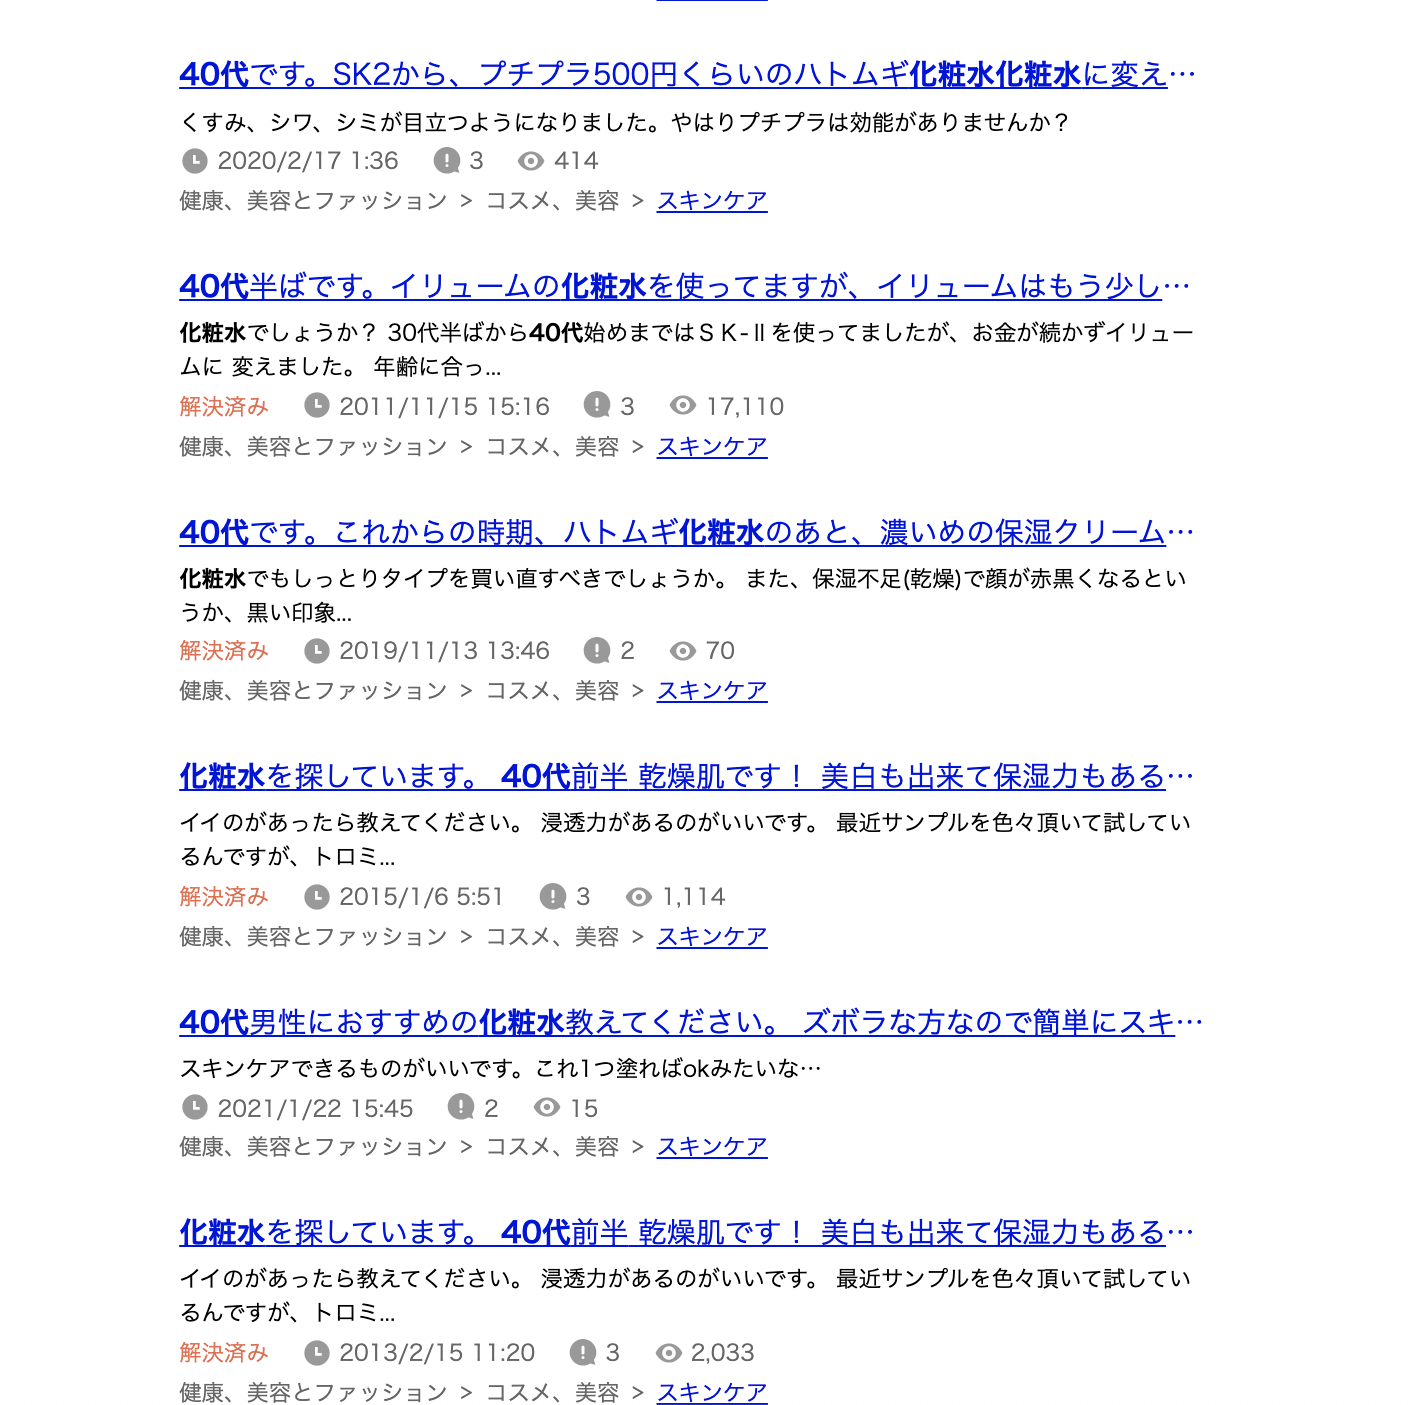Click clock icon beside 2013/2/15 11:20

(x=317, y=1353)
